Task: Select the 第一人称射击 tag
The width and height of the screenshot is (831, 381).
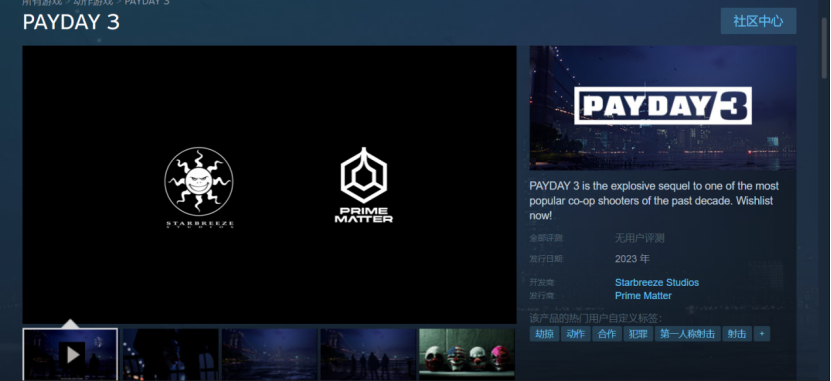Action: [x=687, y=334]
